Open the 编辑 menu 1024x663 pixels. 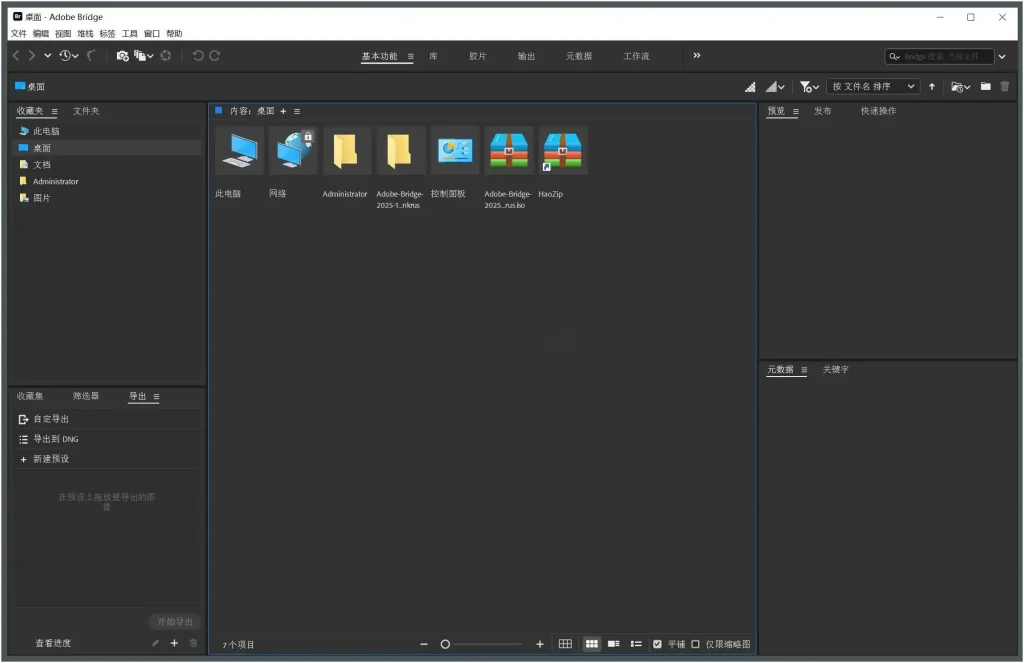[40, 33]
